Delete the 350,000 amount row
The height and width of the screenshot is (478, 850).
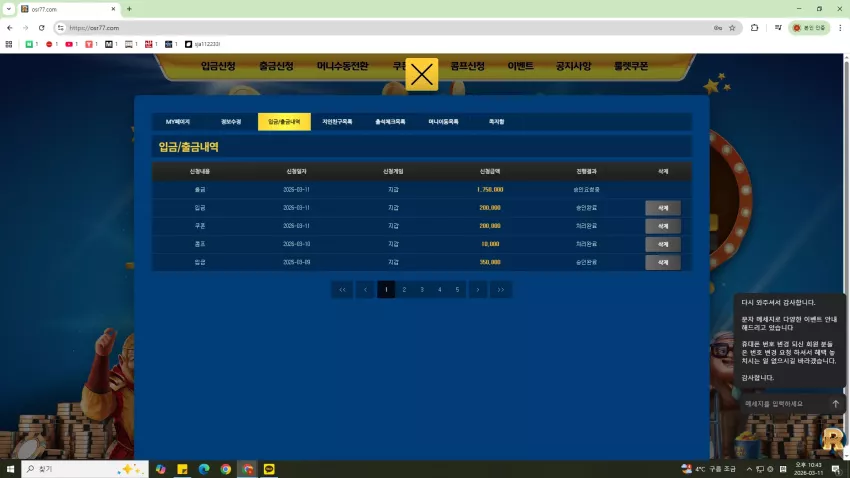pyautogui.click(x=662, y=262)
